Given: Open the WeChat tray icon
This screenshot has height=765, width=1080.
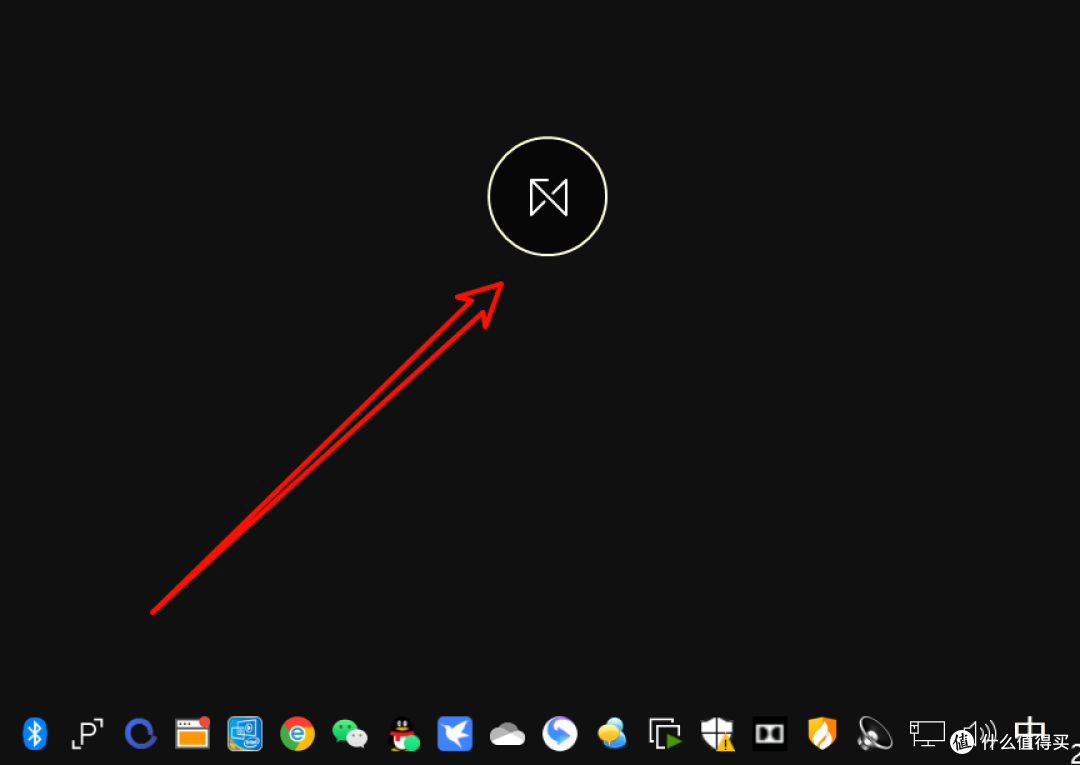Looking at the screenshot, I should [x=350, y=734].
